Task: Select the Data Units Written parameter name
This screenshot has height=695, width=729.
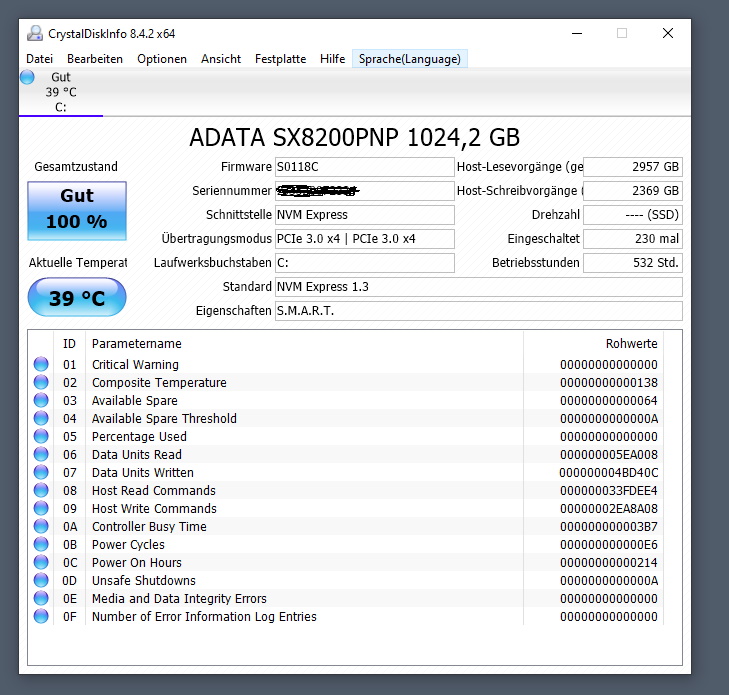Action: coord(143,473)
